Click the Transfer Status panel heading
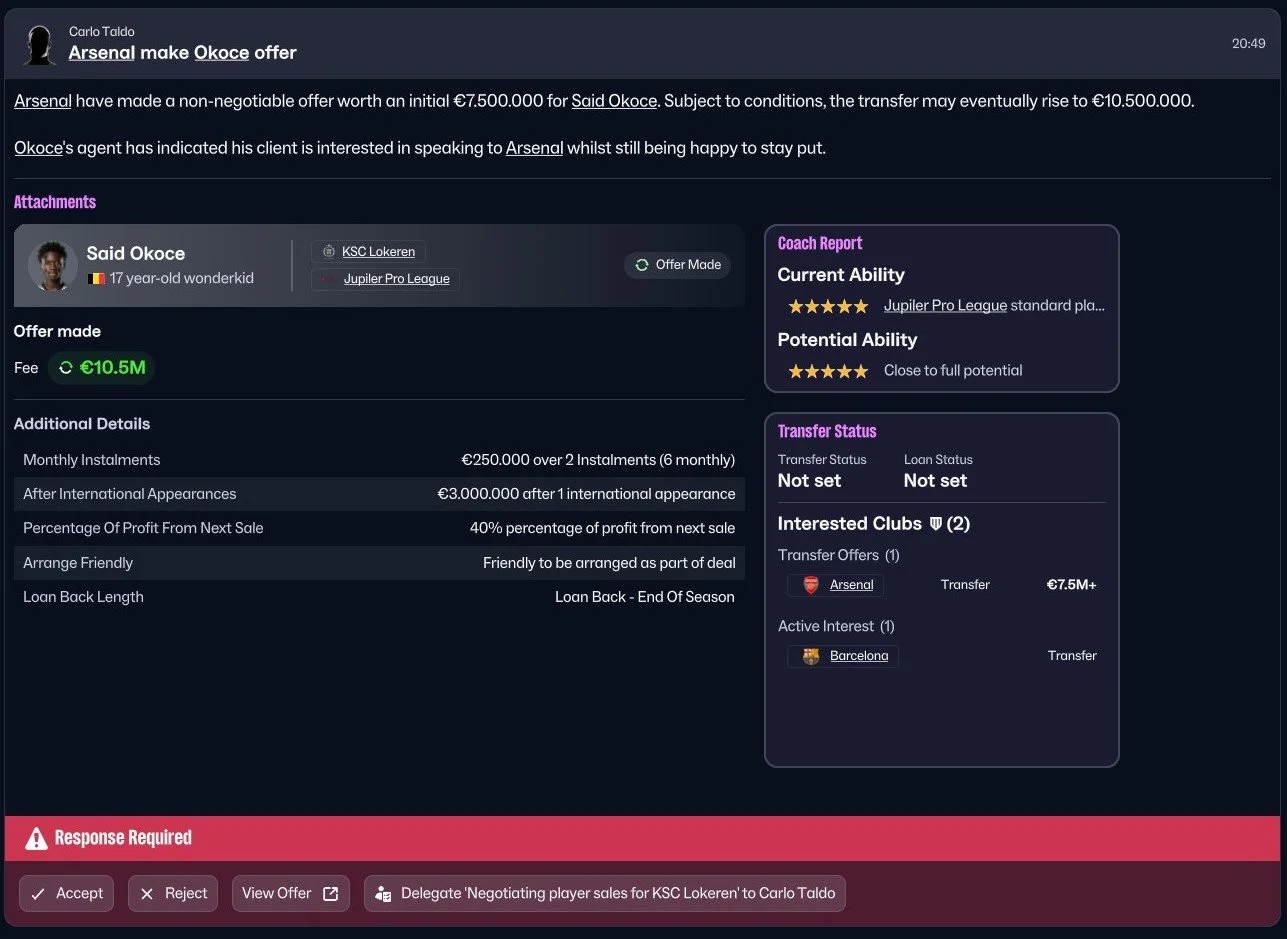 coord(827,431)
